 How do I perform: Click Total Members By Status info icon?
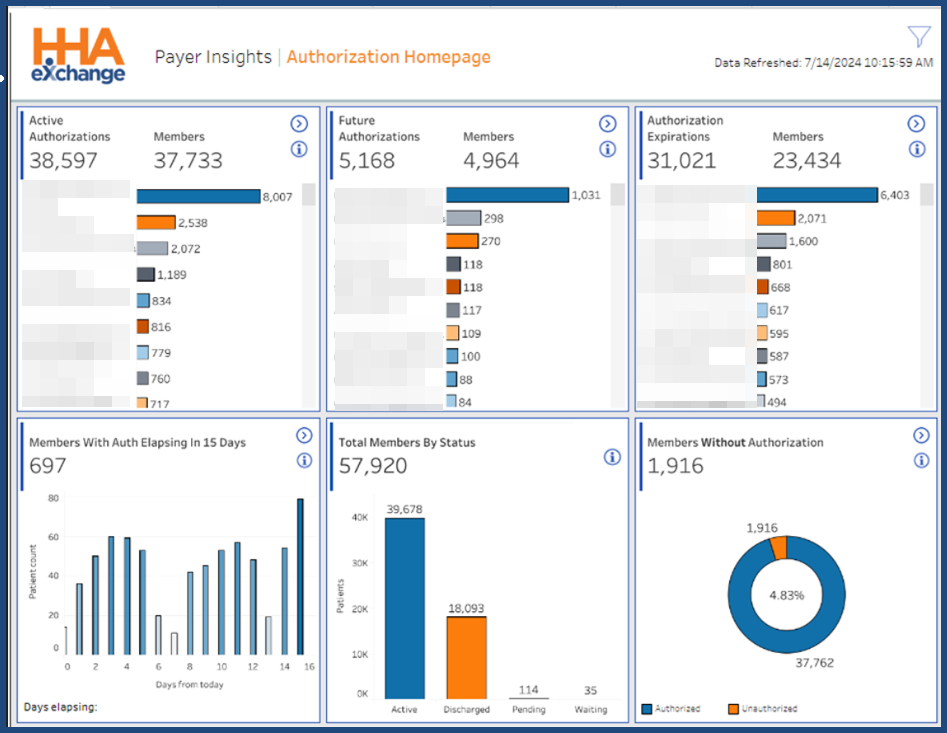click(x=612, y=457)
